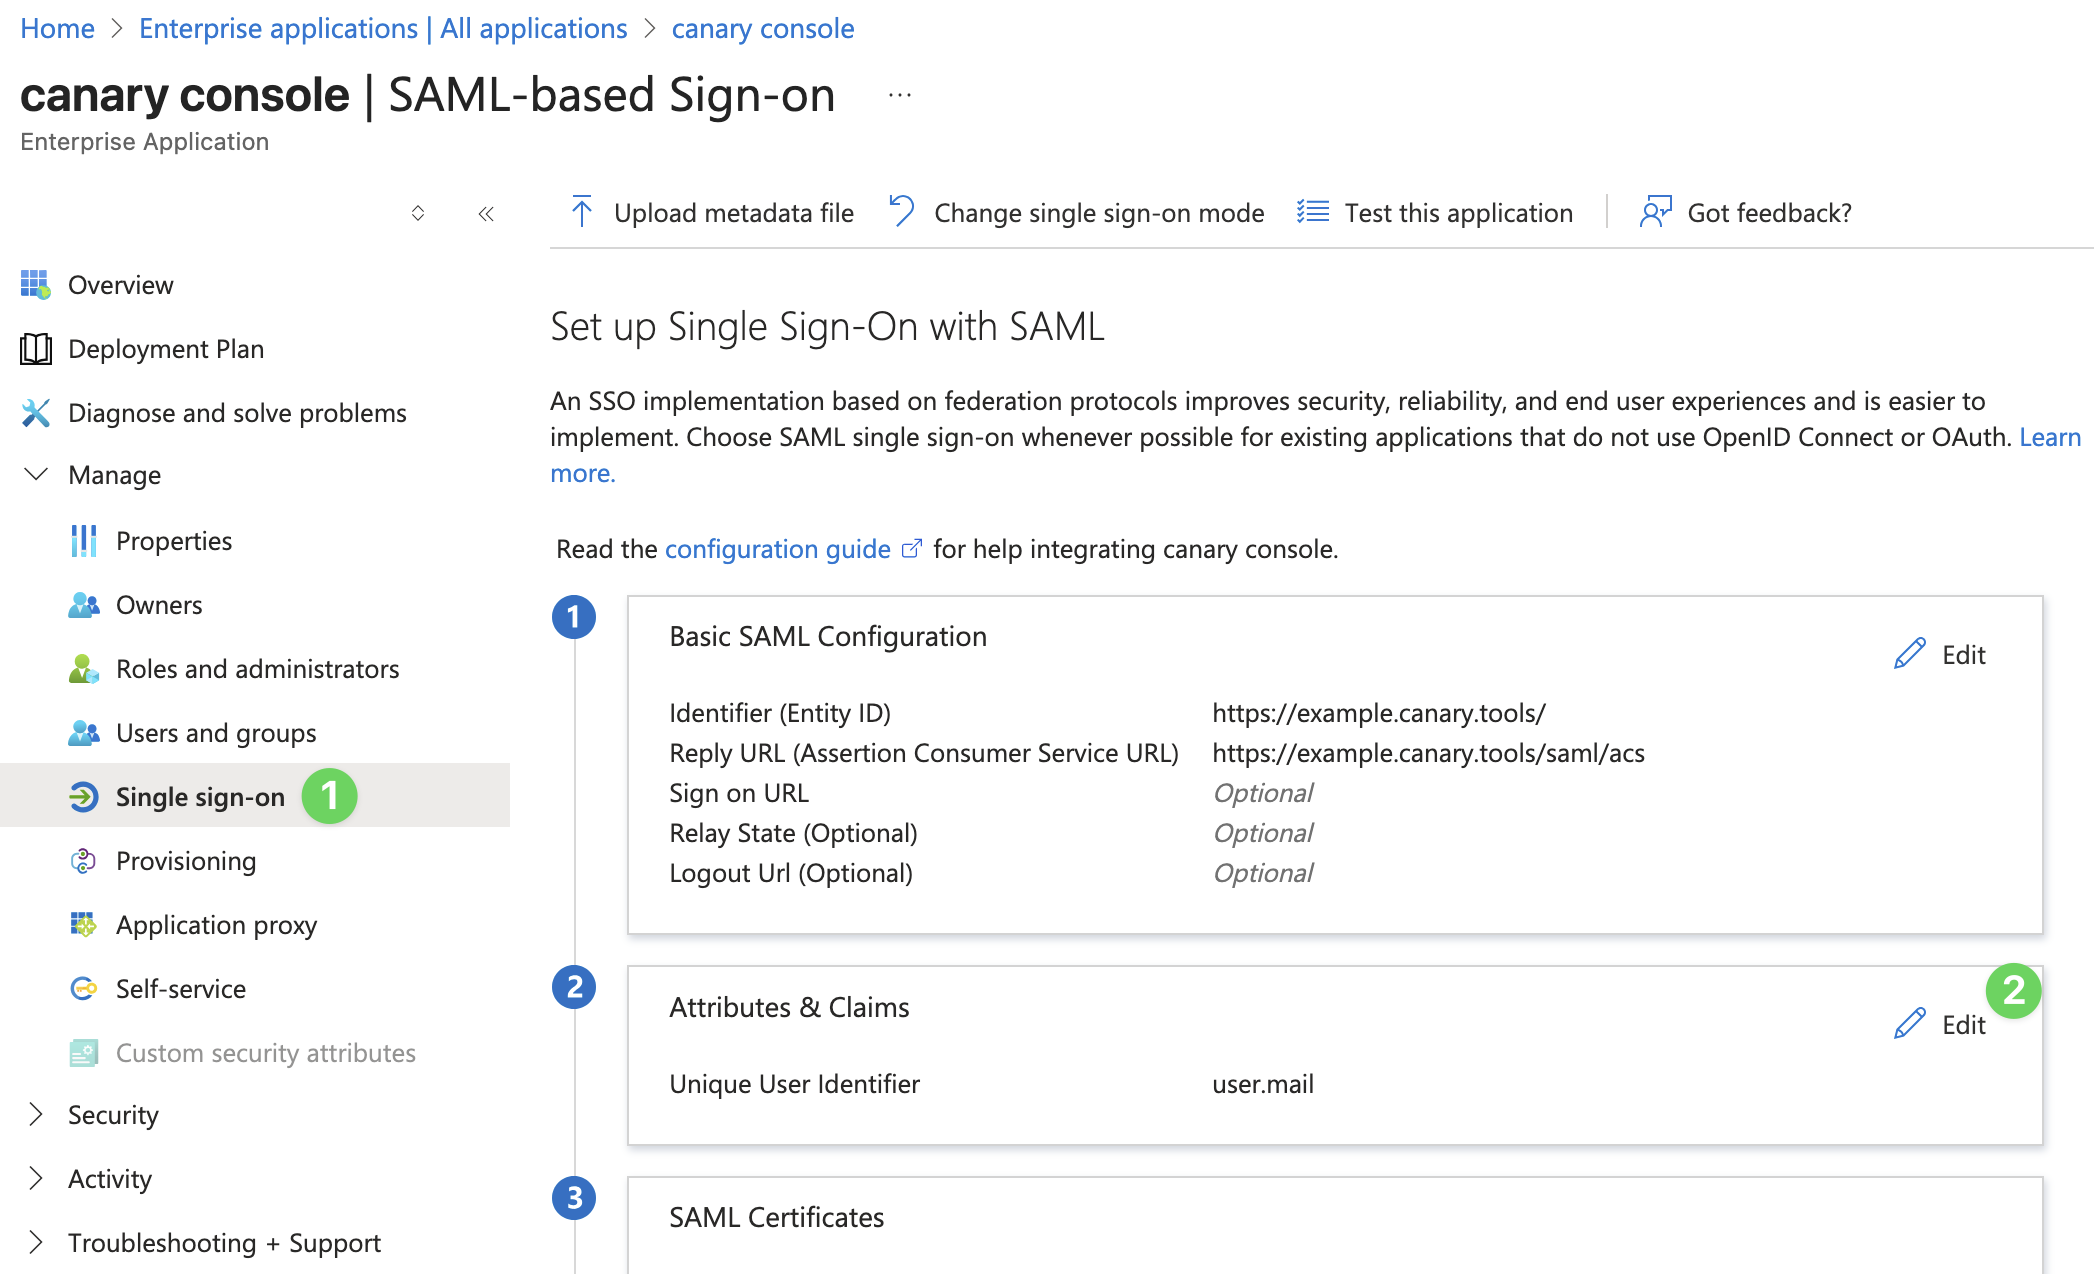Select Single sign-on in the sidebar

coord(255,796)
